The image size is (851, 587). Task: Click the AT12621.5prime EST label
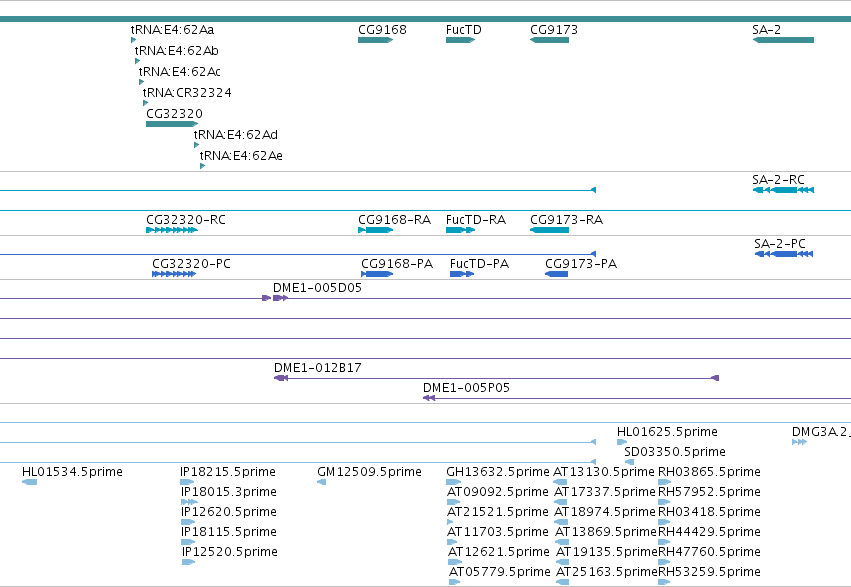[x=499, y=552]
